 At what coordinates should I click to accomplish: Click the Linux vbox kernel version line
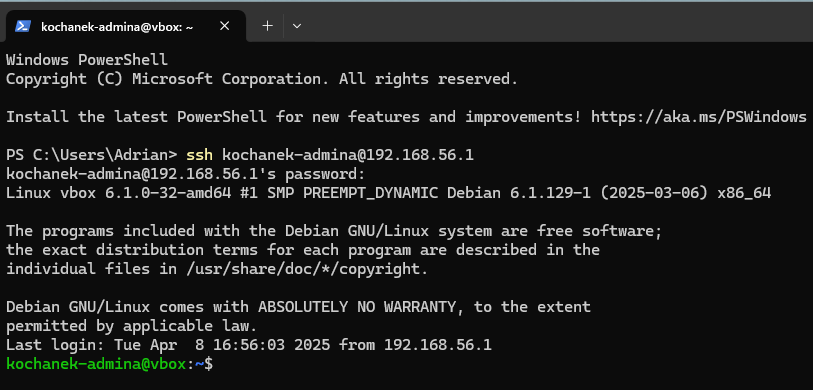tap(389, 193)
